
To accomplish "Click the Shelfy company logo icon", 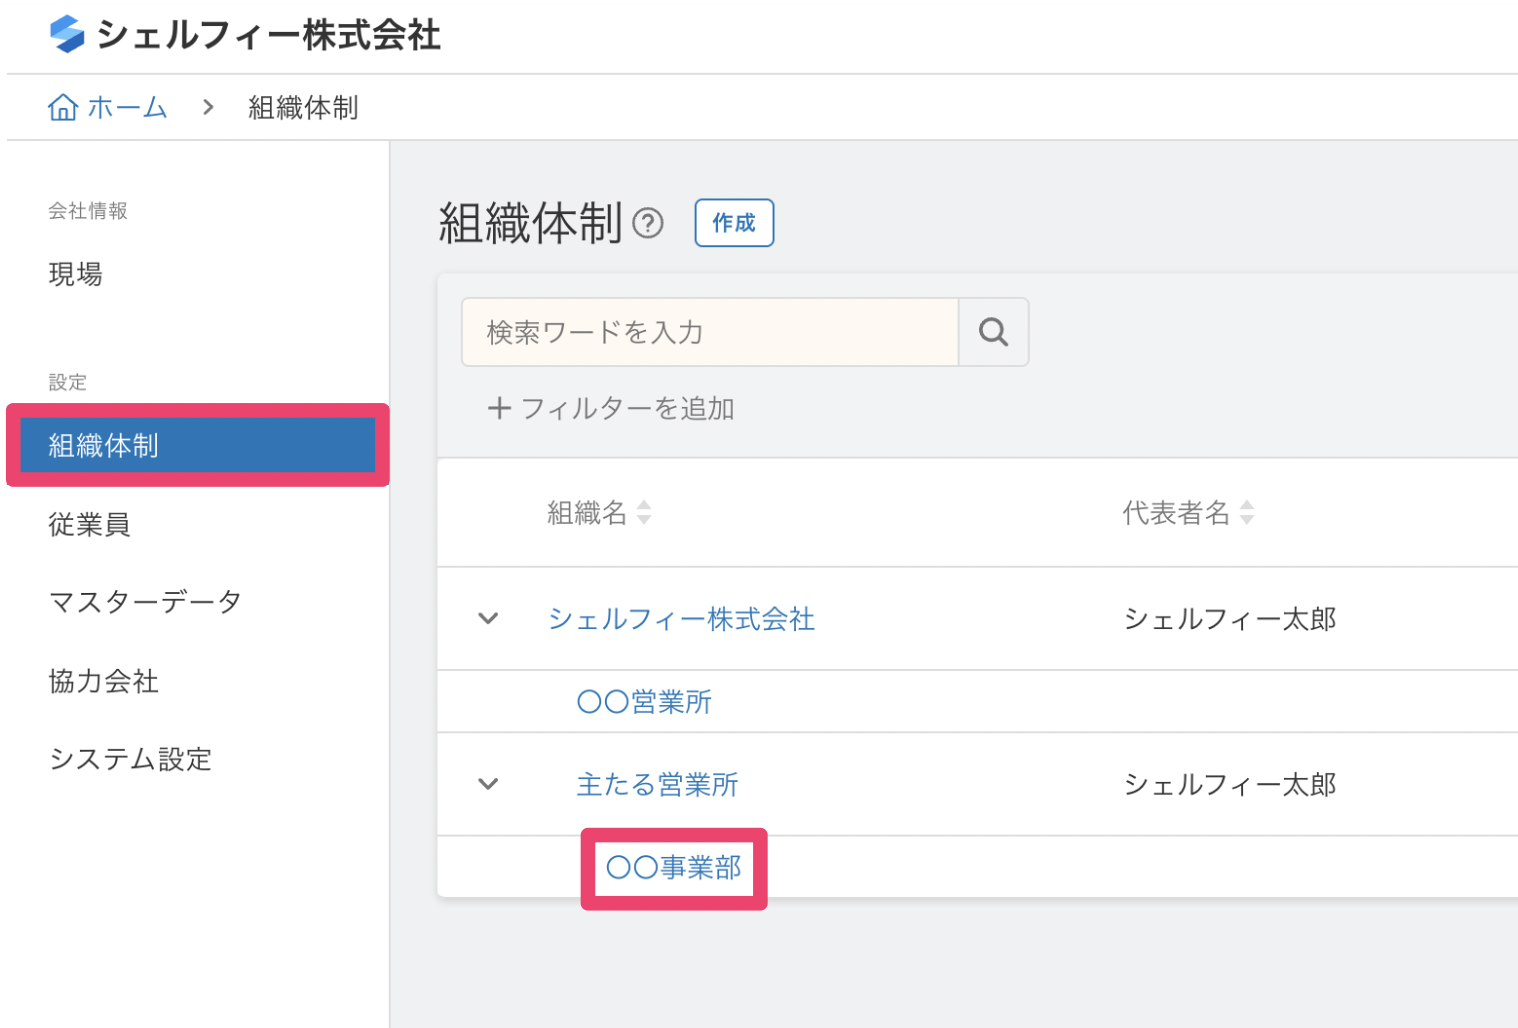I will click(x=67, y=34).
